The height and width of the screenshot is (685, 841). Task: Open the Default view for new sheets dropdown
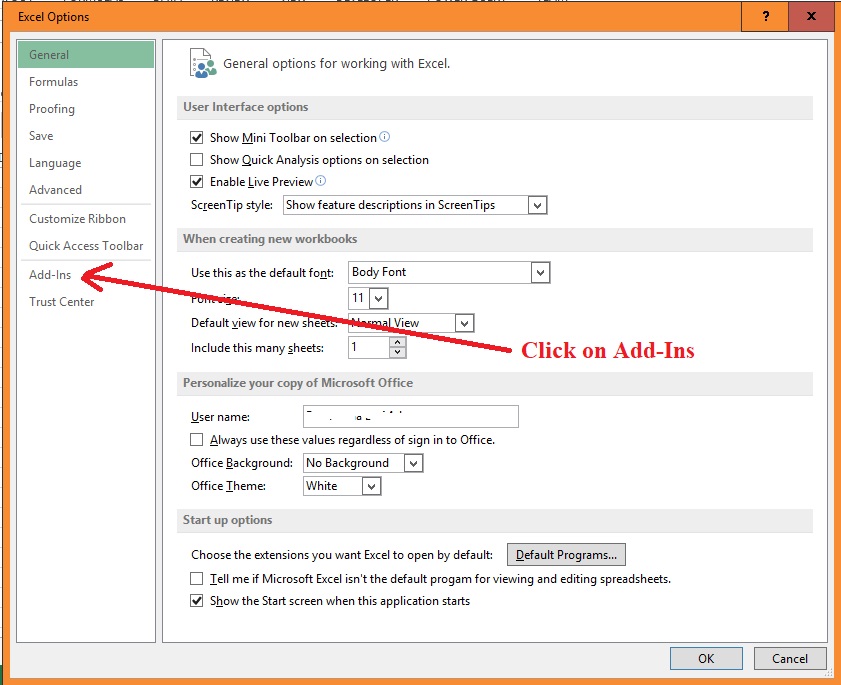[x=462, y=323]
